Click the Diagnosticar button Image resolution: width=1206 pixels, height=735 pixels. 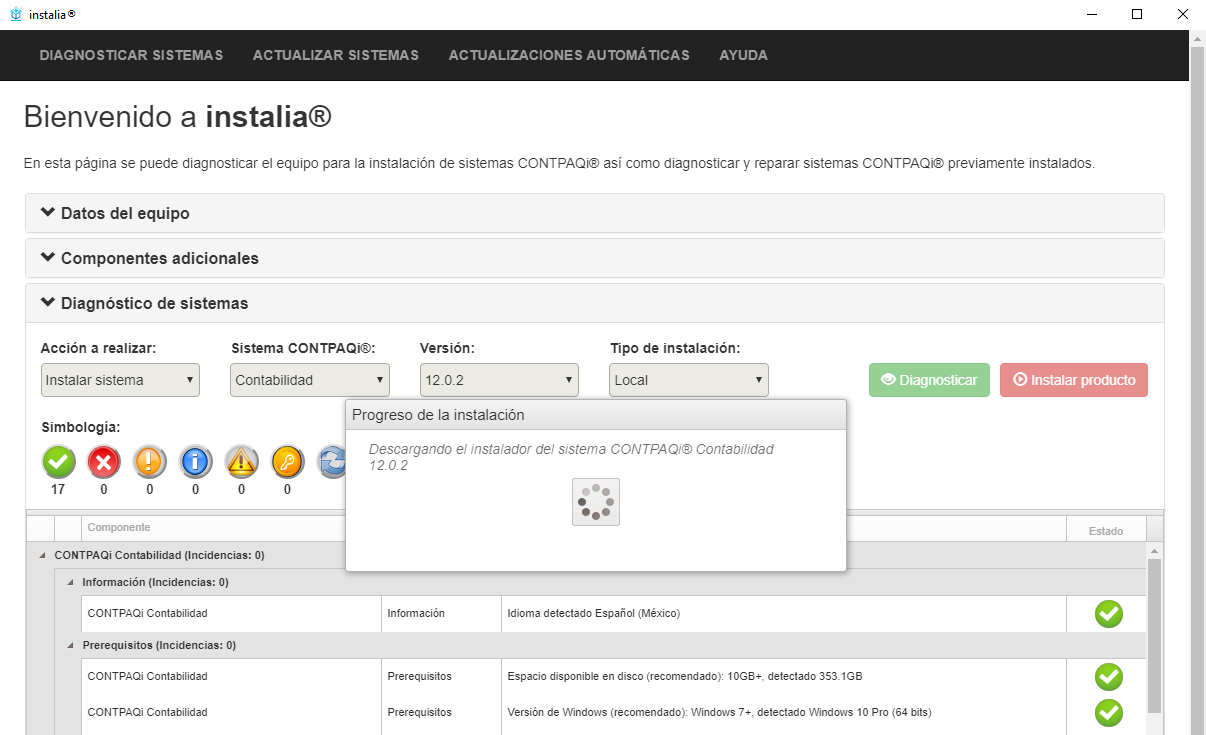(929, 380)
